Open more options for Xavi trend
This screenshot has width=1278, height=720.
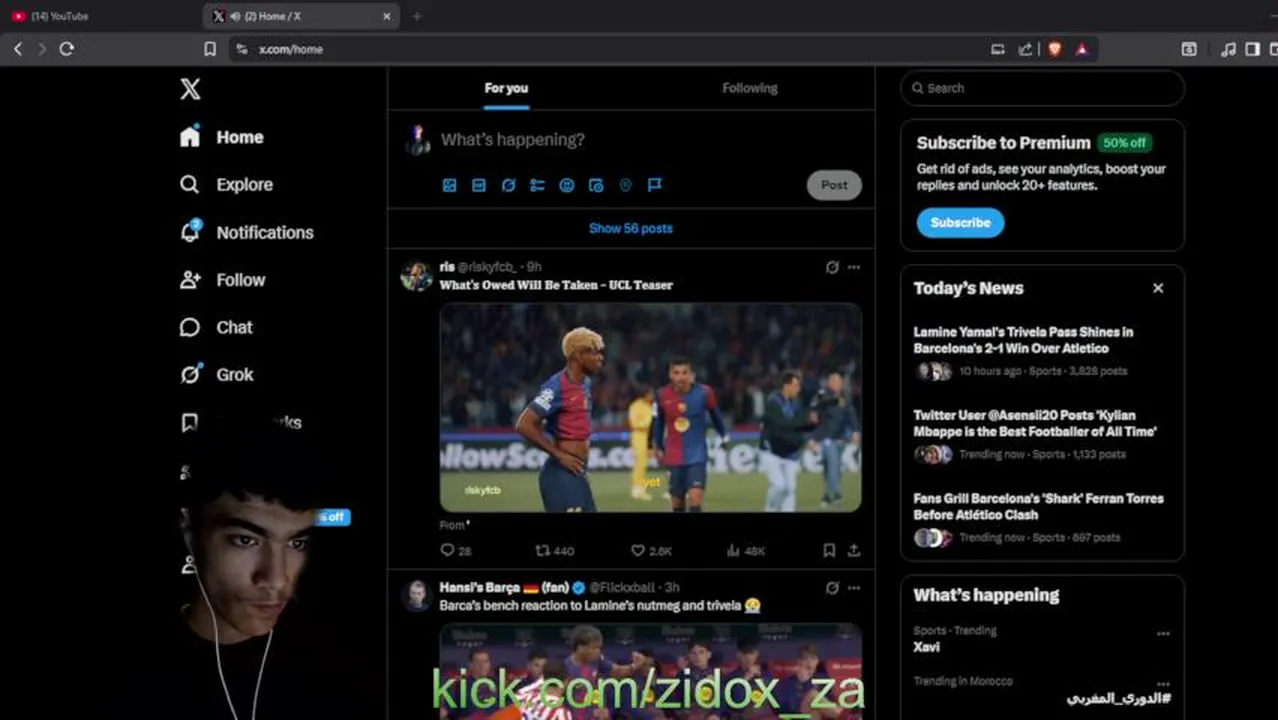(x=1163, y=633)
